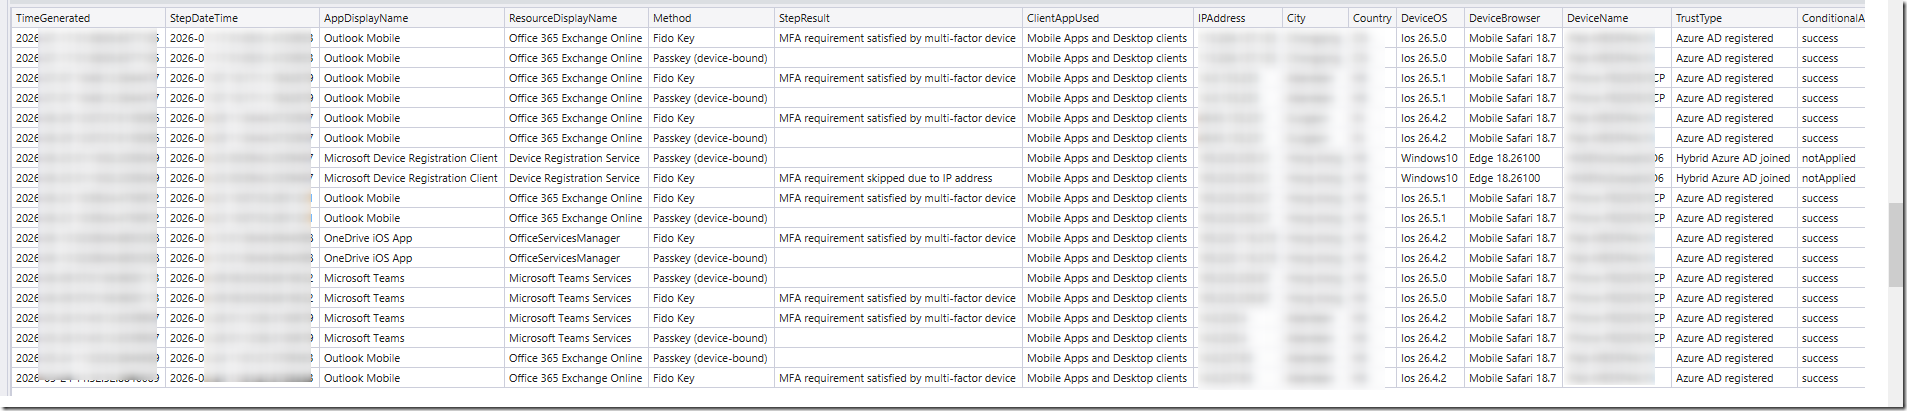Click Office 365 Exchange Online in Fido Key Ios 26.5.0 row

pyautogui.click(x=575, y=38)
